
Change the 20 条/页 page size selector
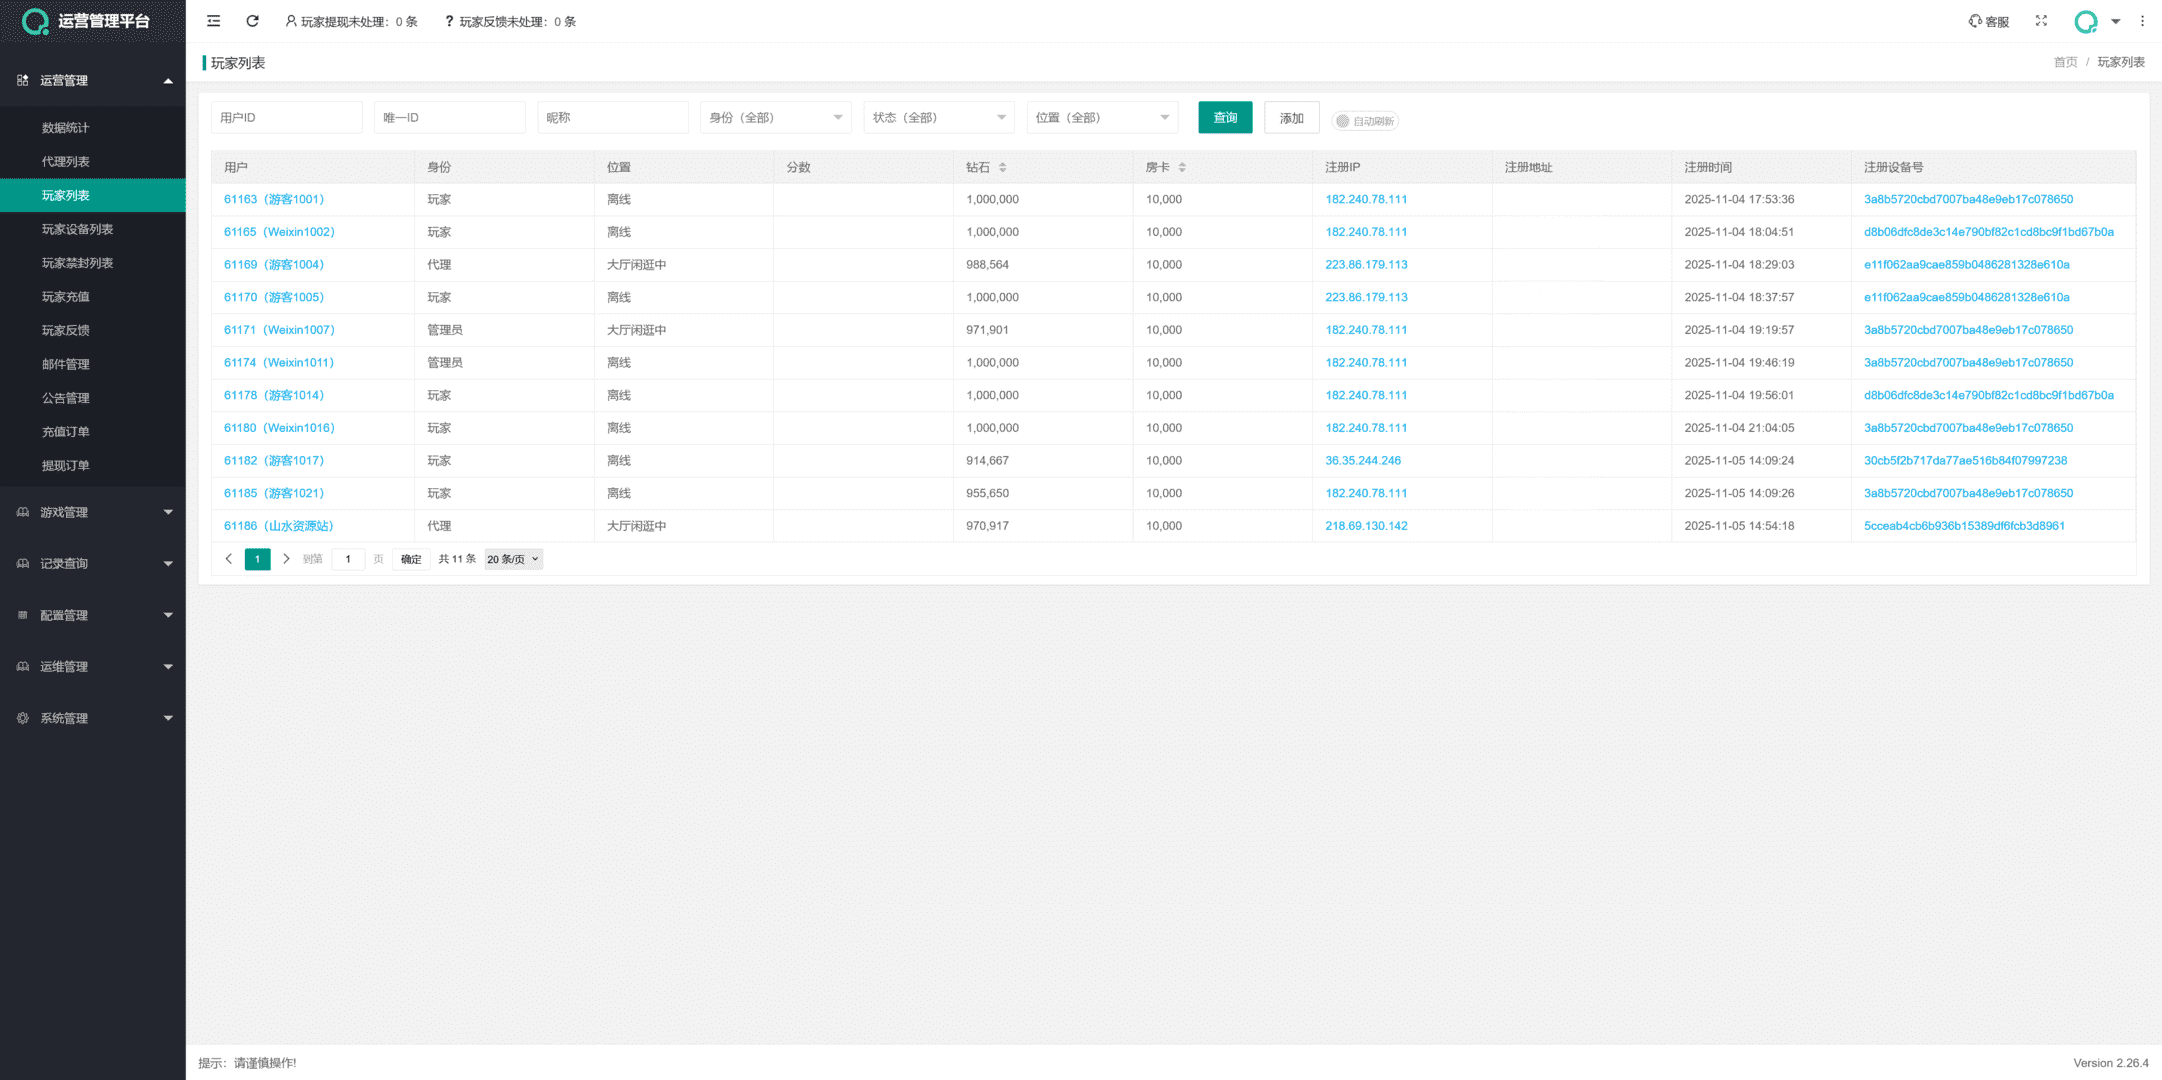pyautogui.click(x=513, y=559)
